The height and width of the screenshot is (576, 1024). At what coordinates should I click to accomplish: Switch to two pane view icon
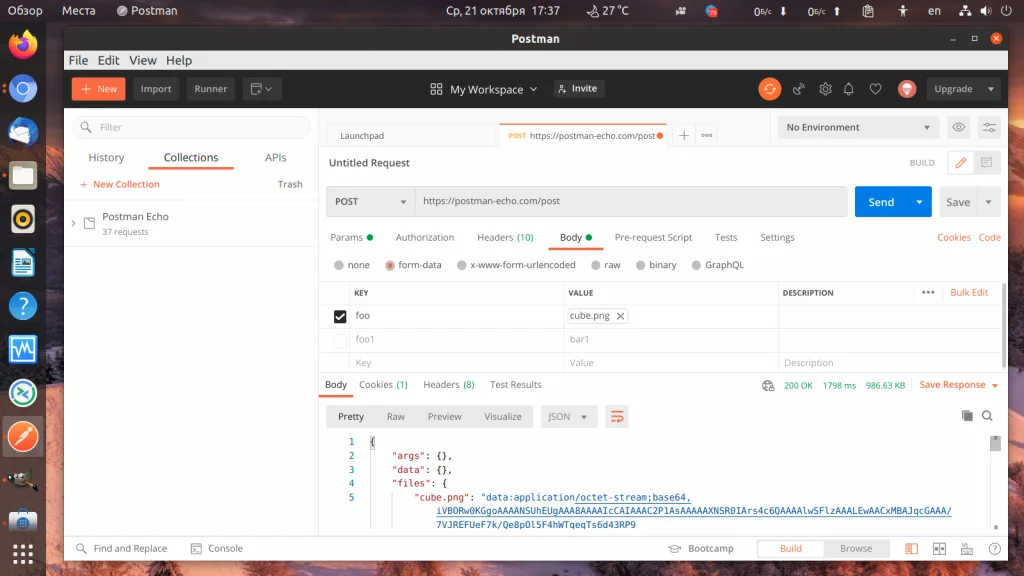(x=939, y=549)
